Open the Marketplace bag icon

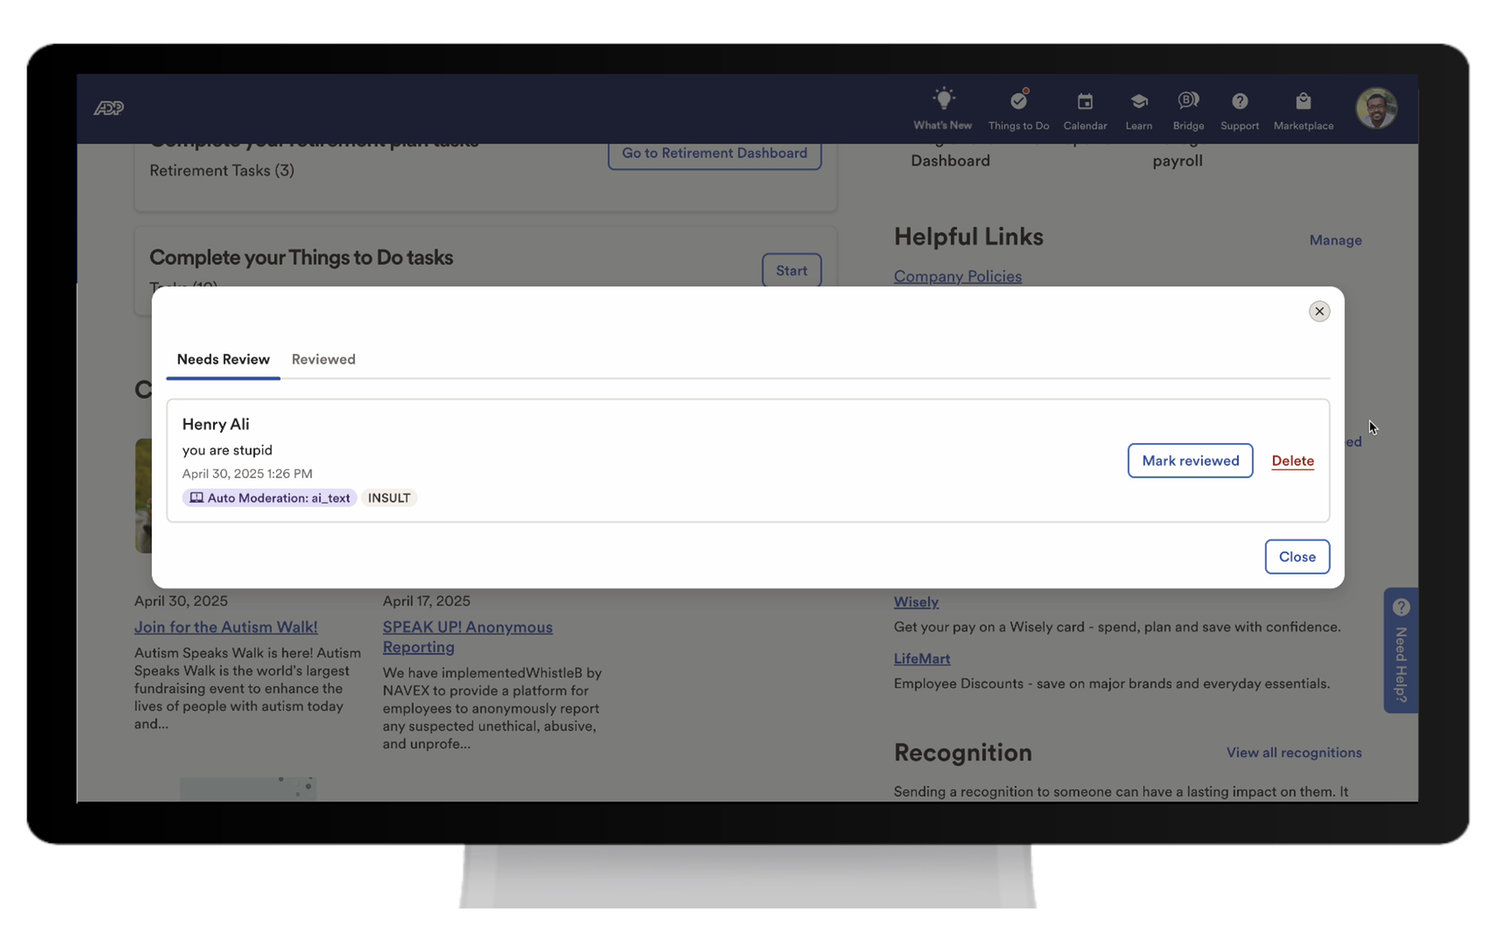pos(1303,101)
